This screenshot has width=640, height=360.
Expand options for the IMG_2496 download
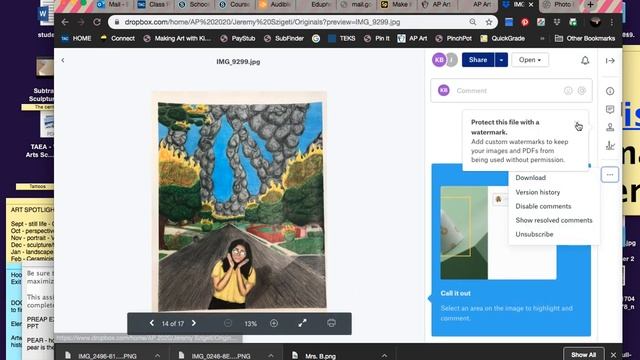point(157,356)
